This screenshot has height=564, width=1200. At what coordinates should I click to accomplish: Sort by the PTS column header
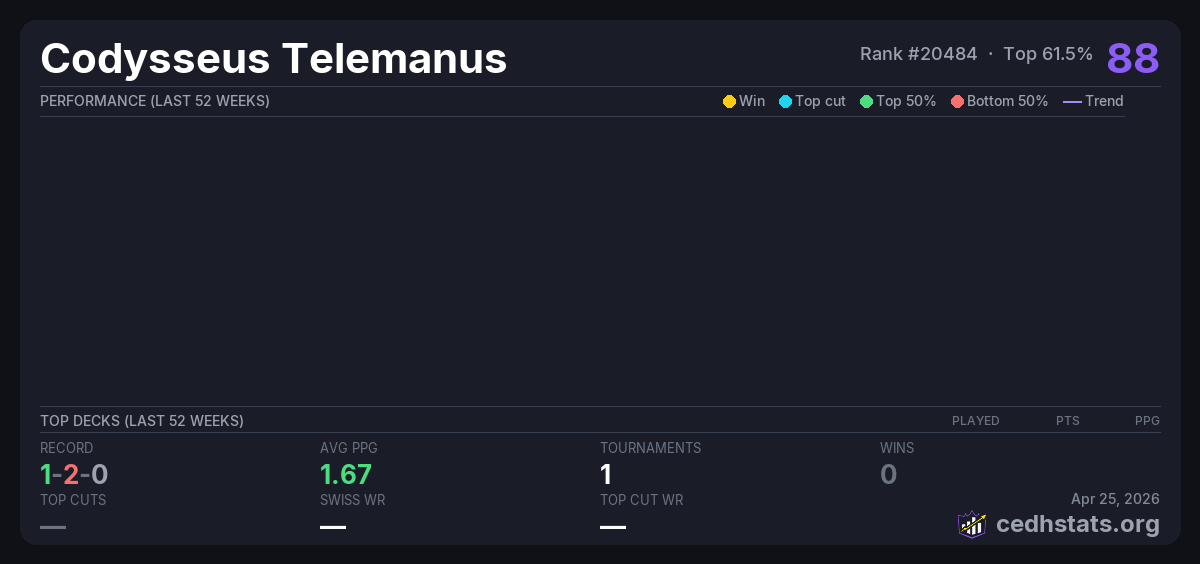tap(1067, 421)
